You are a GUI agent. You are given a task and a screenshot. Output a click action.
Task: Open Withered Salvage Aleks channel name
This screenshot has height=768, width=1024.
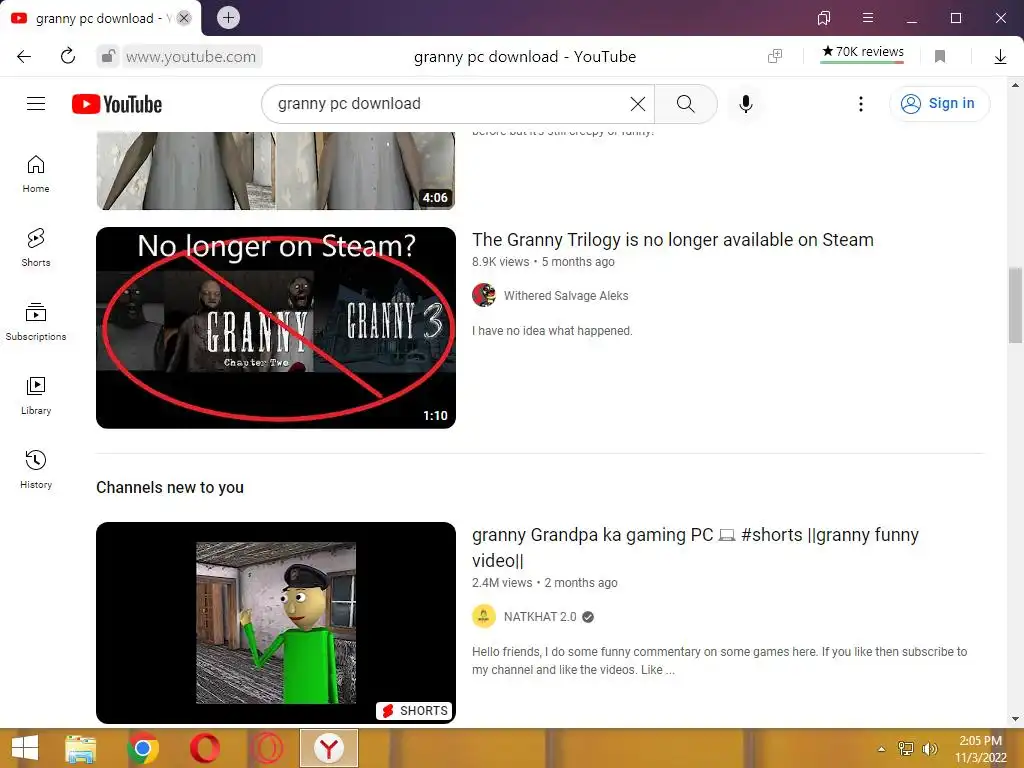coord(566,296)
